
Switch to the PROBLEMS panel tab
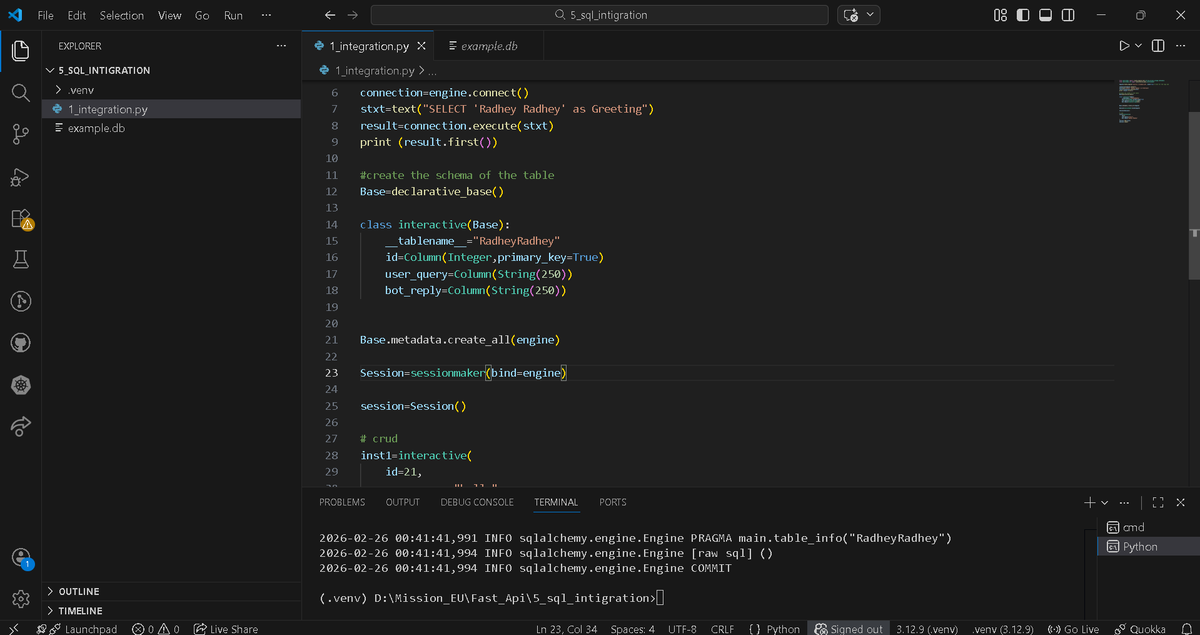342,502
